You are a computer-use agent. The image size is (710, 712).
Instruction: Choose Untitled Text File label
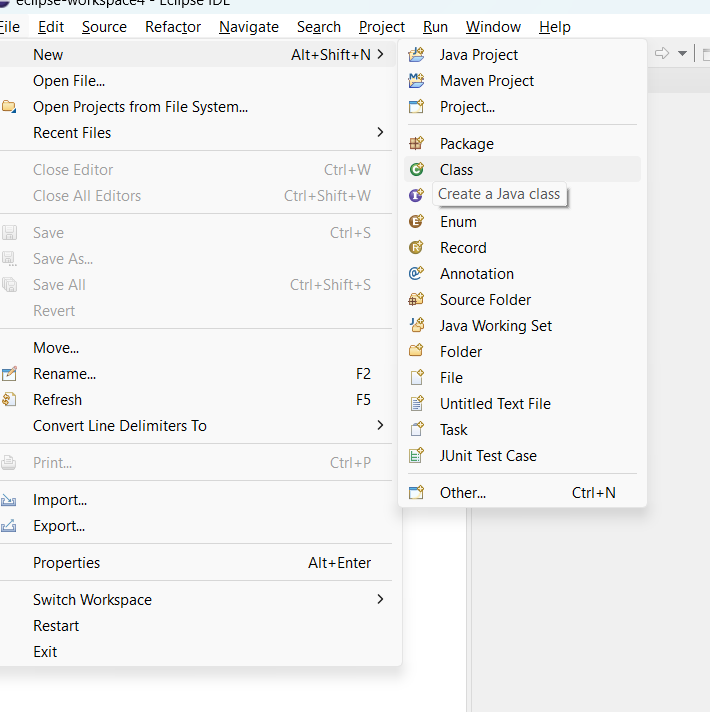tap(495, 404)
